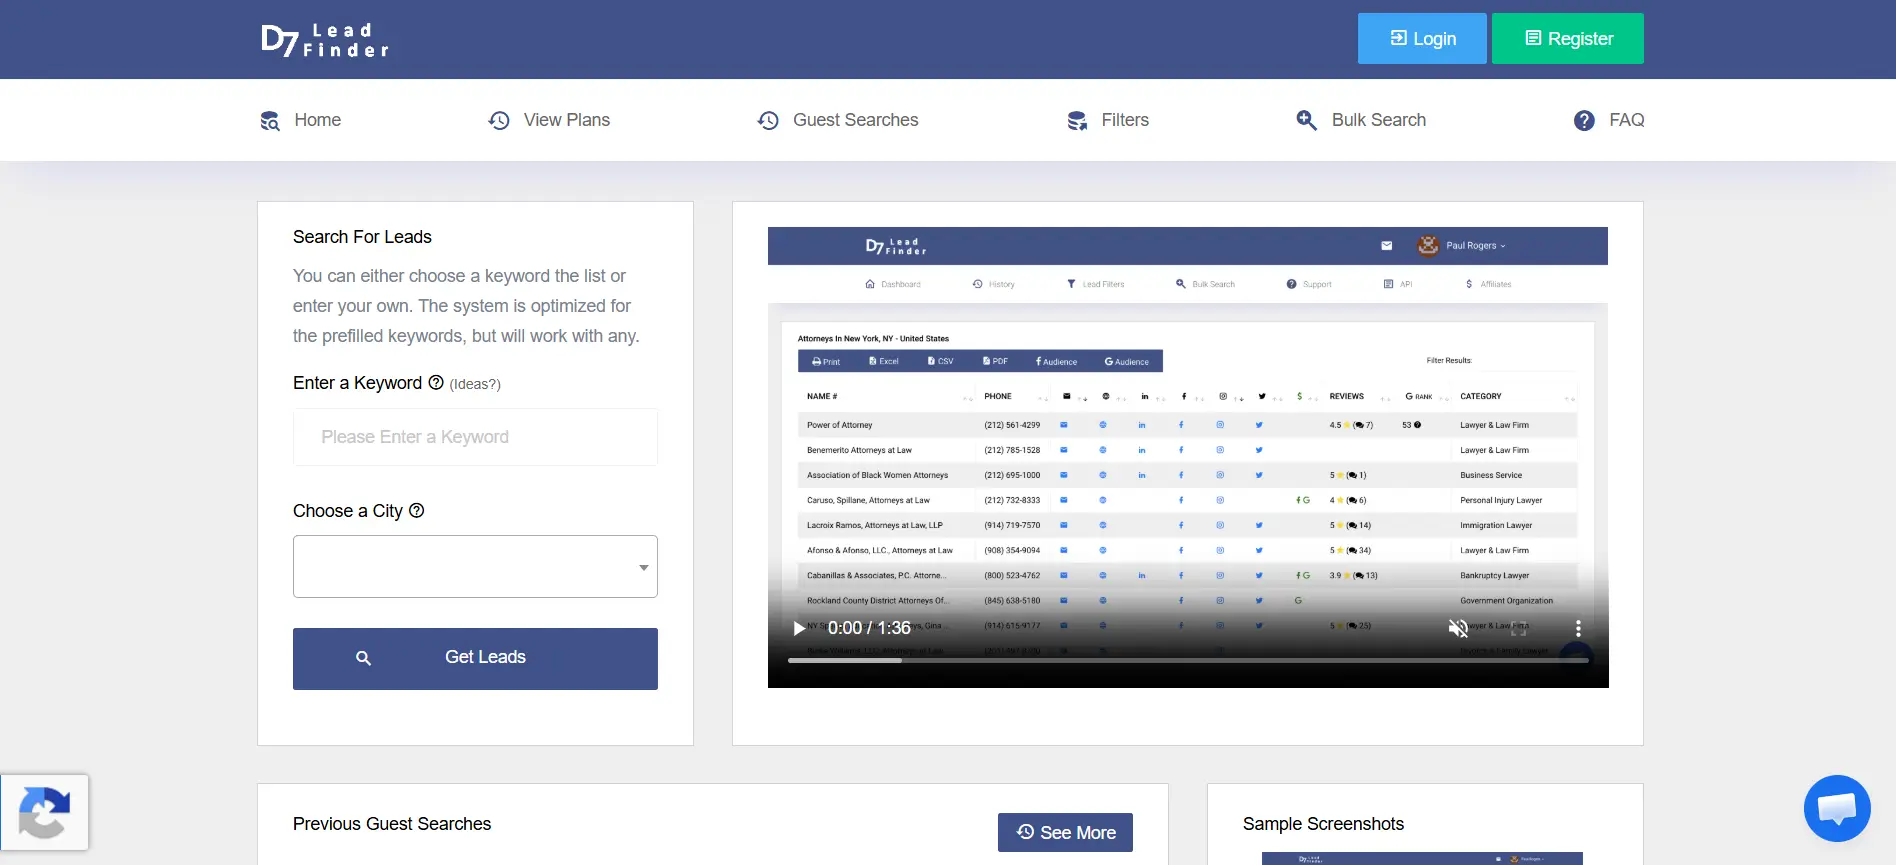Click the keyword help question-mark icon
Image resolution: width=1896 pixels, height=865 pixels.
436,382
